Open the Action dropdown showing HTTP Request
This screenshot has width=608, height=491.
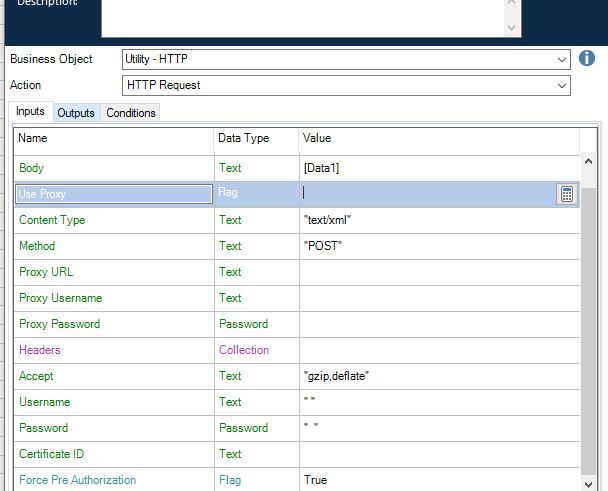pyautogui.click(x=561, y=86)
